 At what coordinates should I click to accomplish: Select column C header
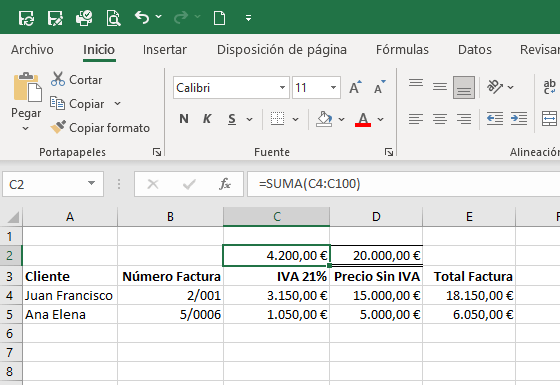coord(276,216)
